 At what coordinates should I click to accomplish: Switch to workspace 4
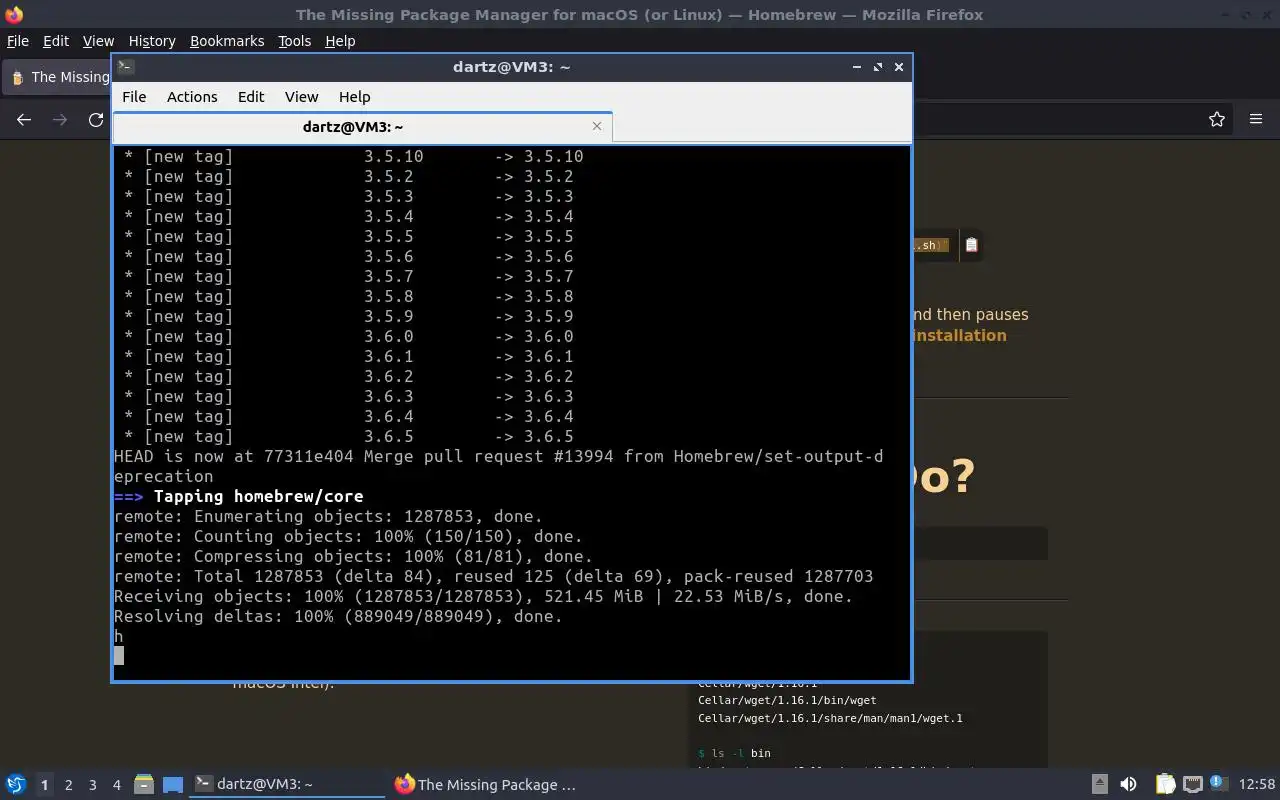point(117,785)
